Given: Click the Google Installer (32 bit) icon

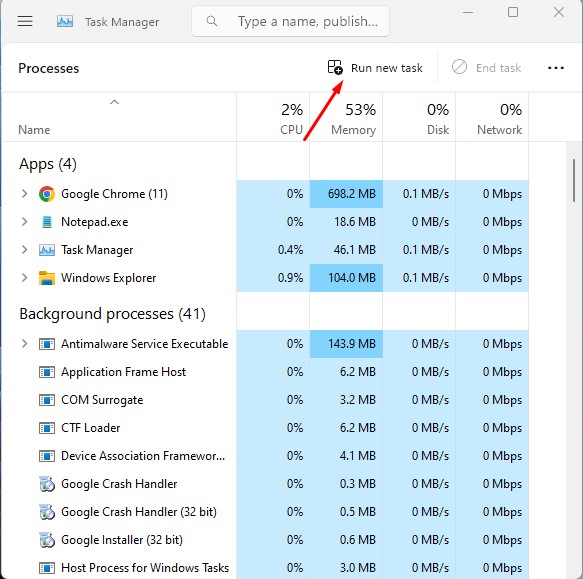Looking at the screenshot, I should (x=47, y=540).
